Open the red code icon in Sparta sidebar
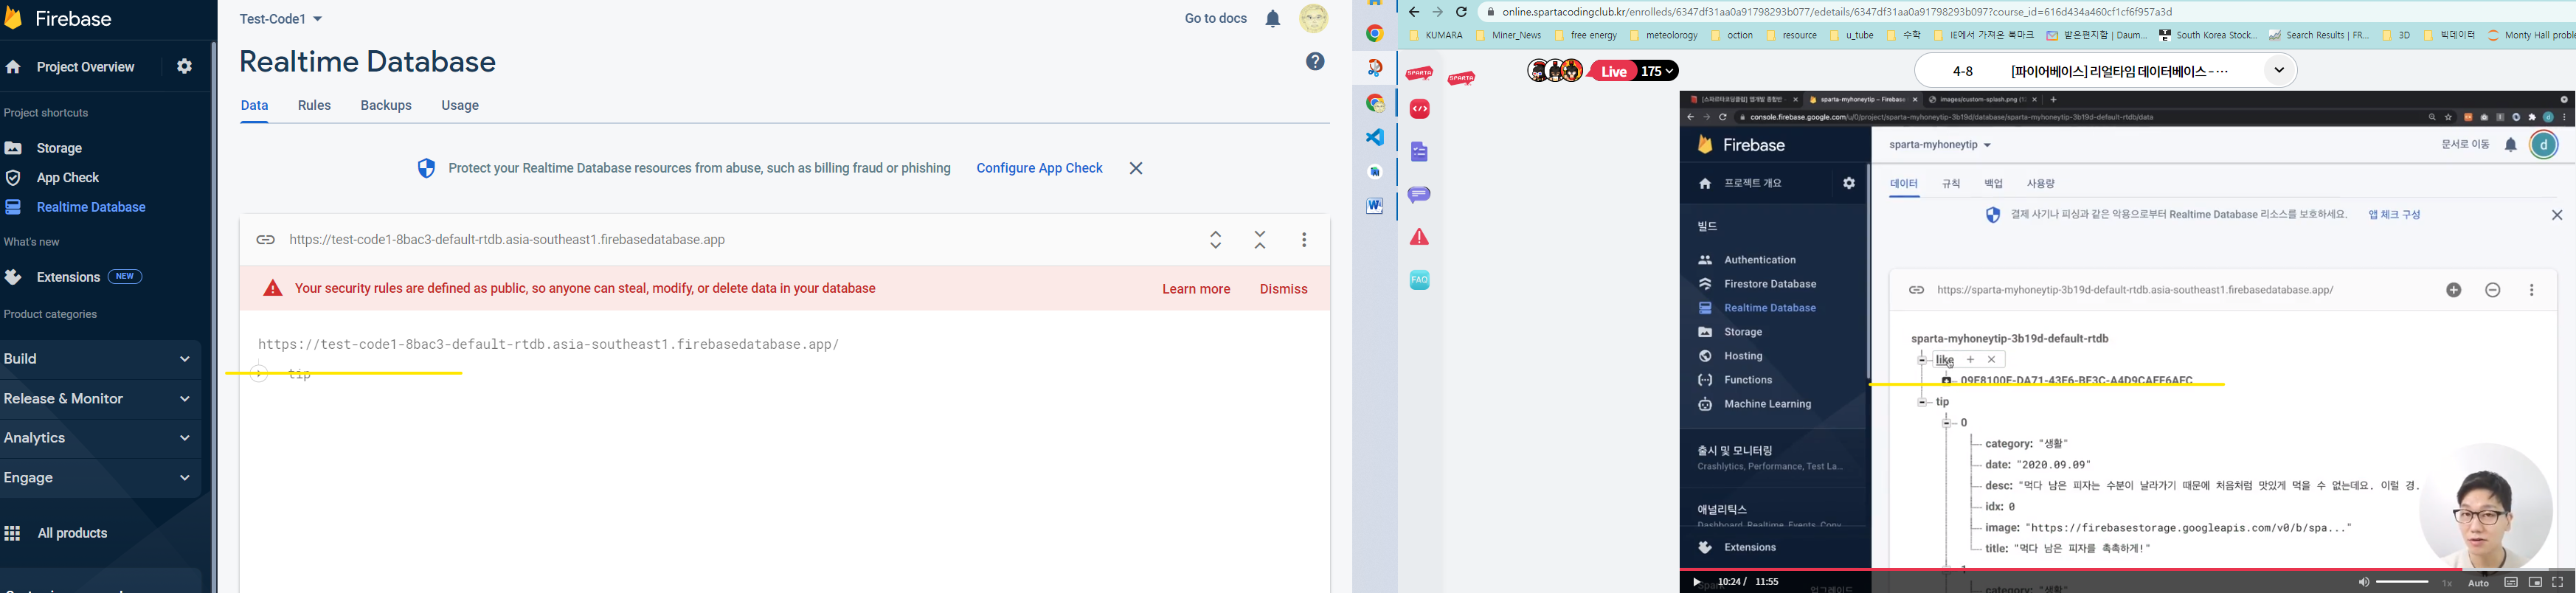 point(1420,109)
